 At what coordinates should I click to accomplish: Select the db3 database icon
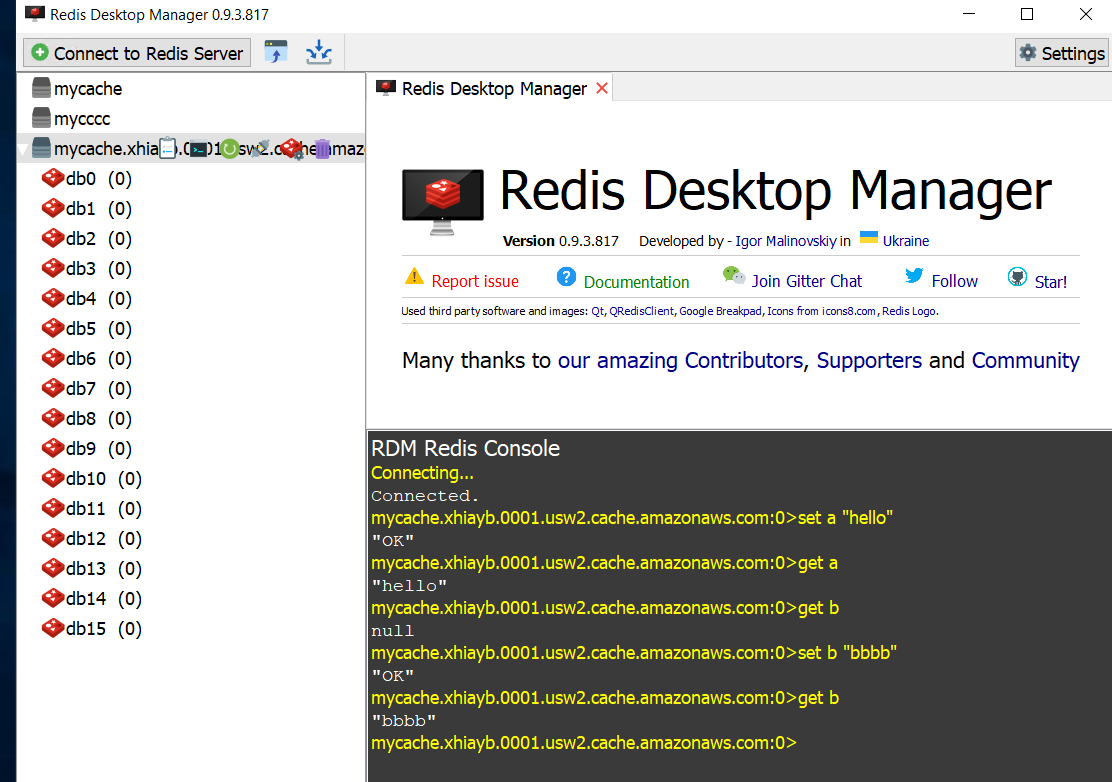pos(52,268)
